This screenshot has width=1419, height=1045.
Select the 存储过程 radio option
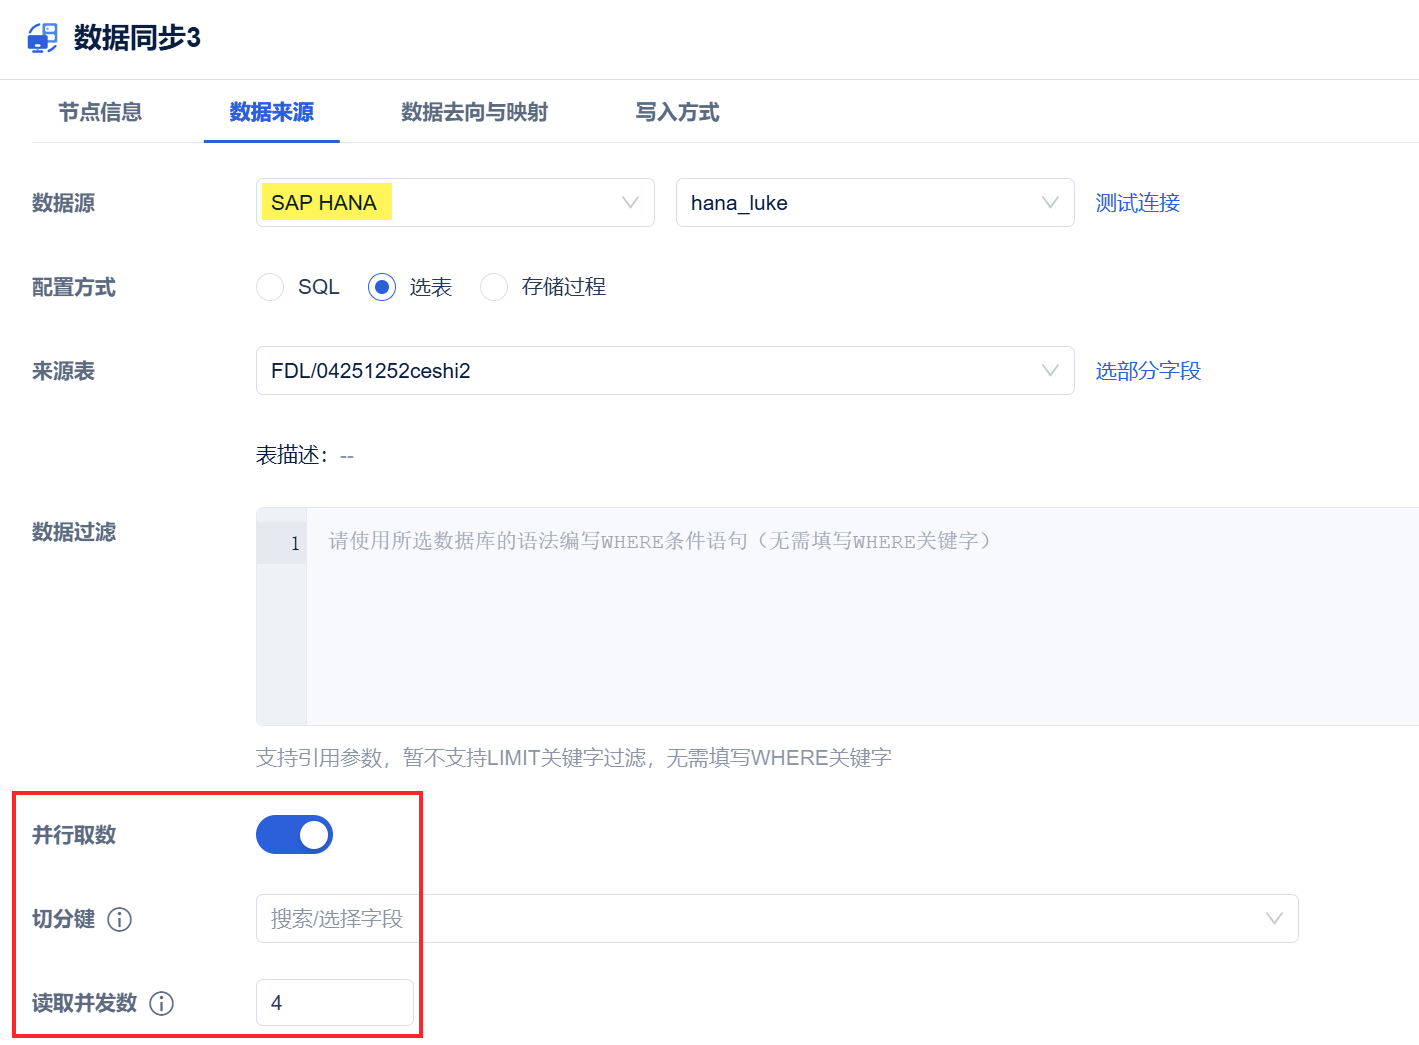click(x=494, y=287)
